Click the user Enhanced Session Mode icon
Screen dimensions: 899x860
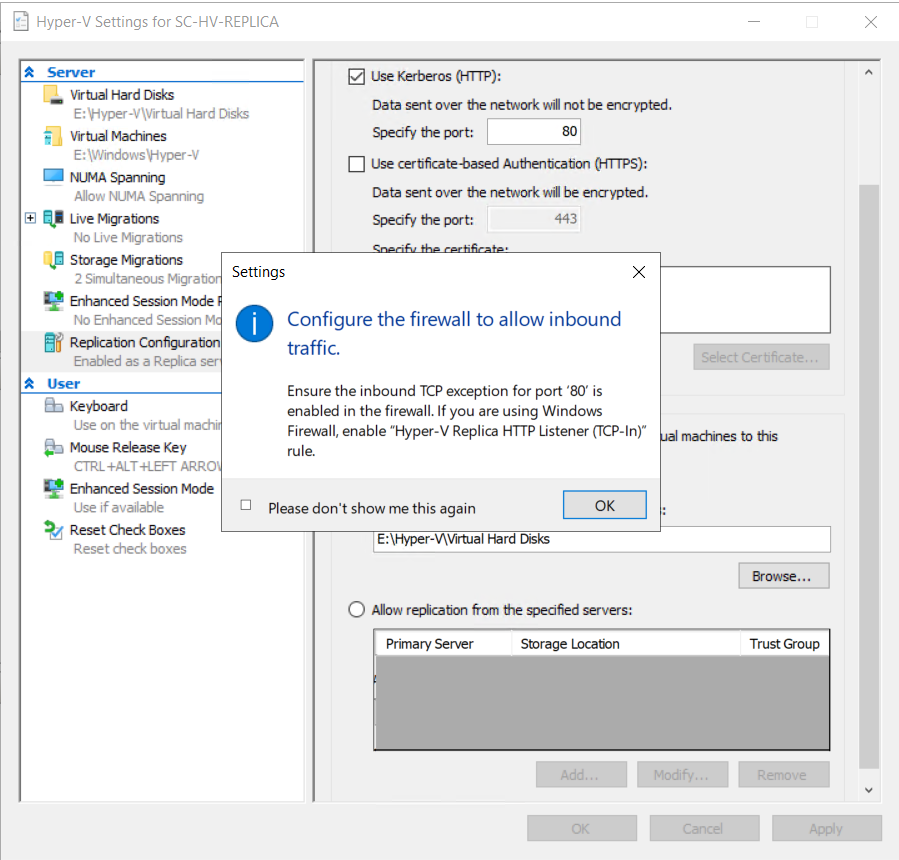[53, 488]
